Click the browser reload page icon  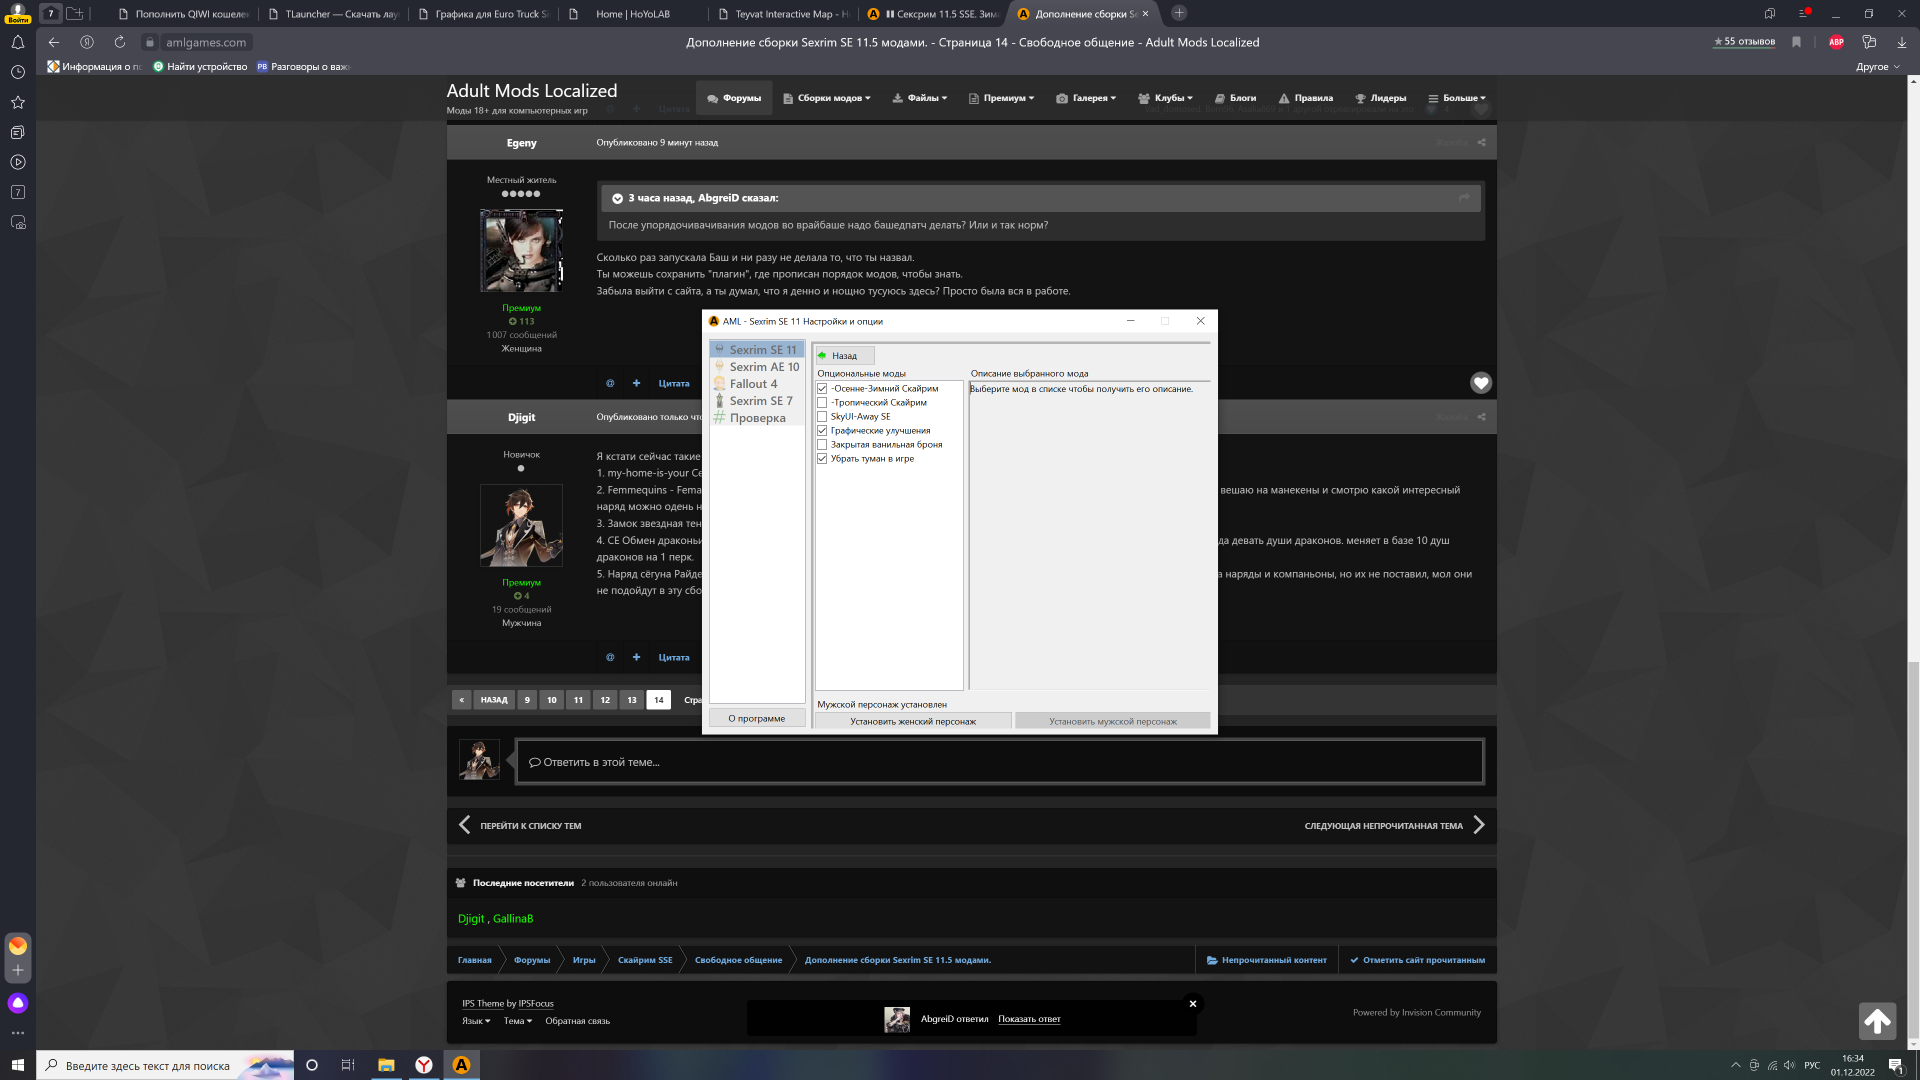(x=119, y=42)
